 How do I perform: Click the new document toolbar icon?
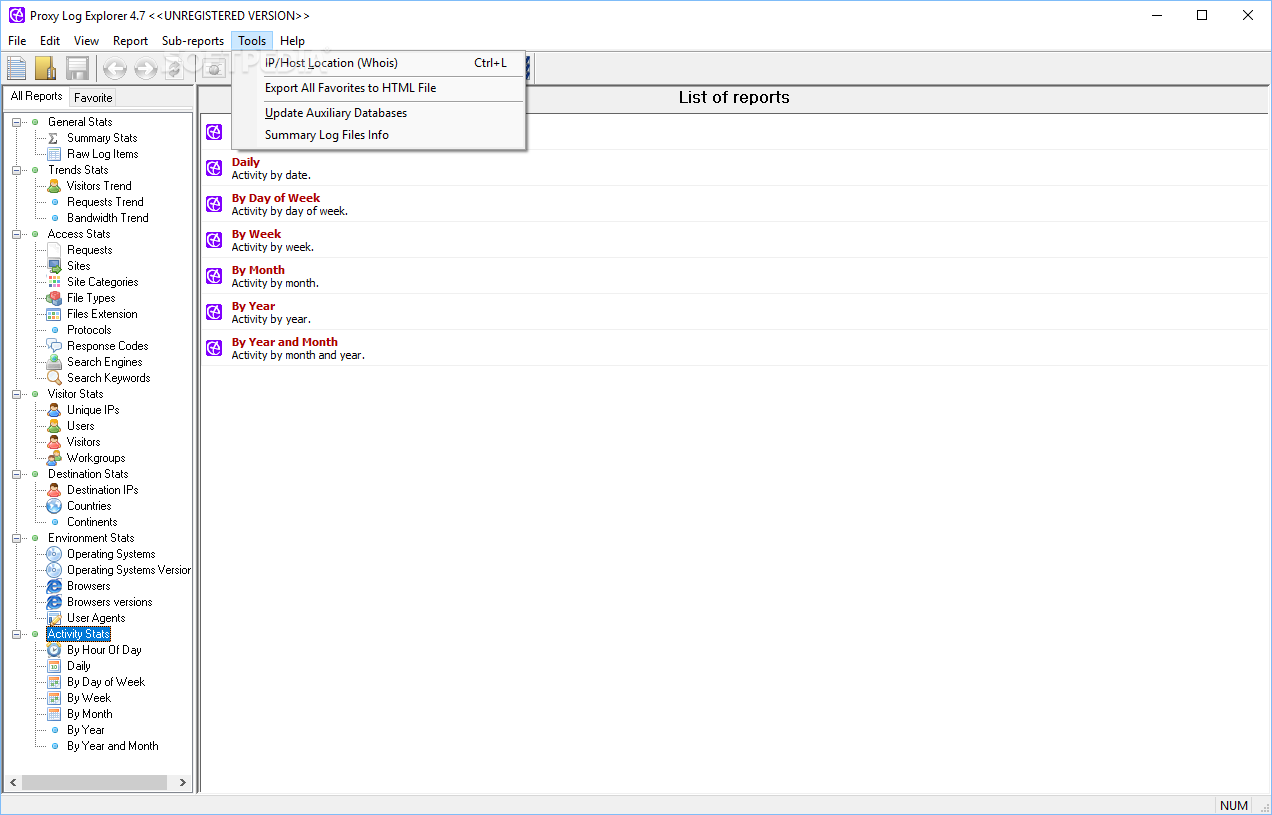click(x=17, y=68)
